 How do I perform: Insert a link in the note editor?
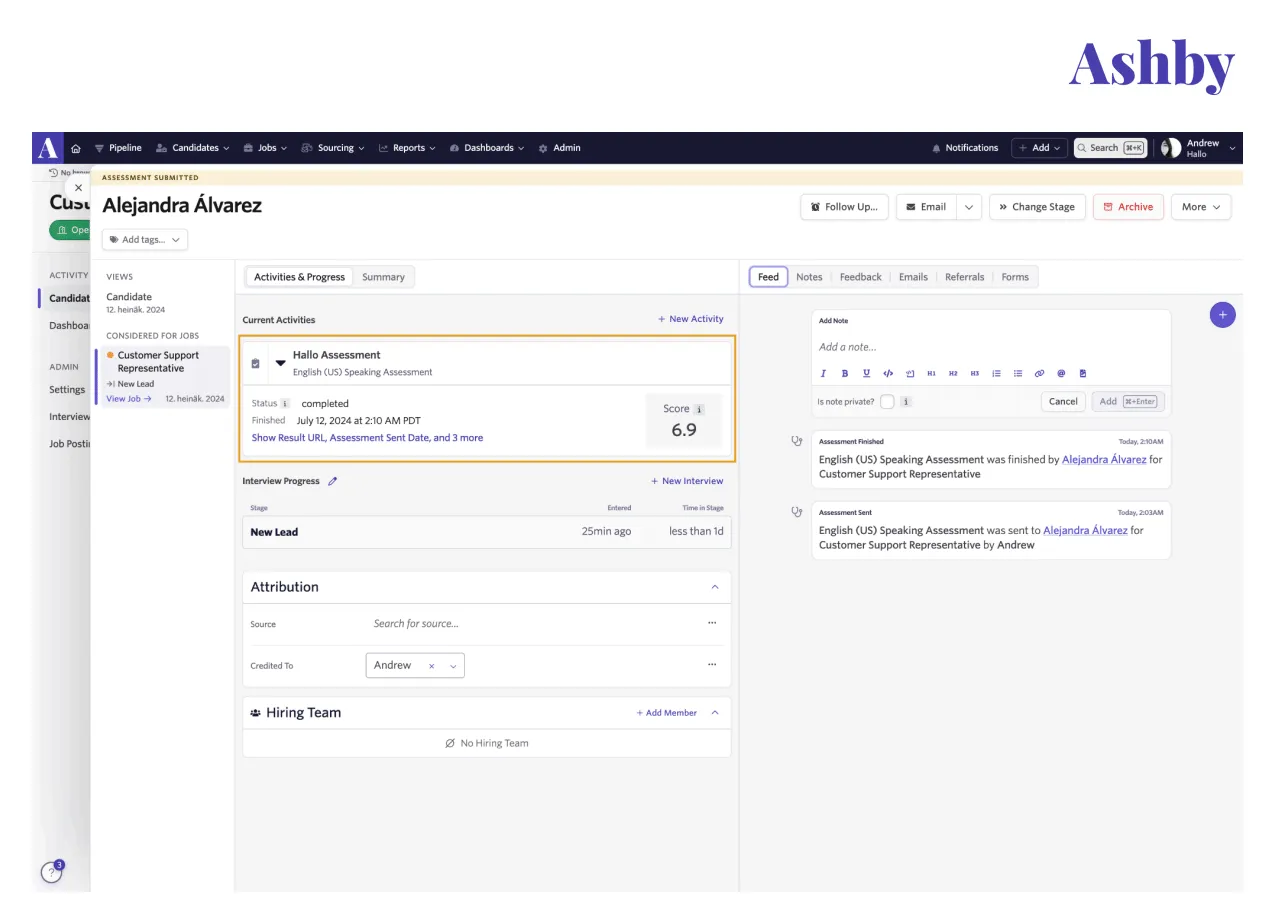point(1039,373)
